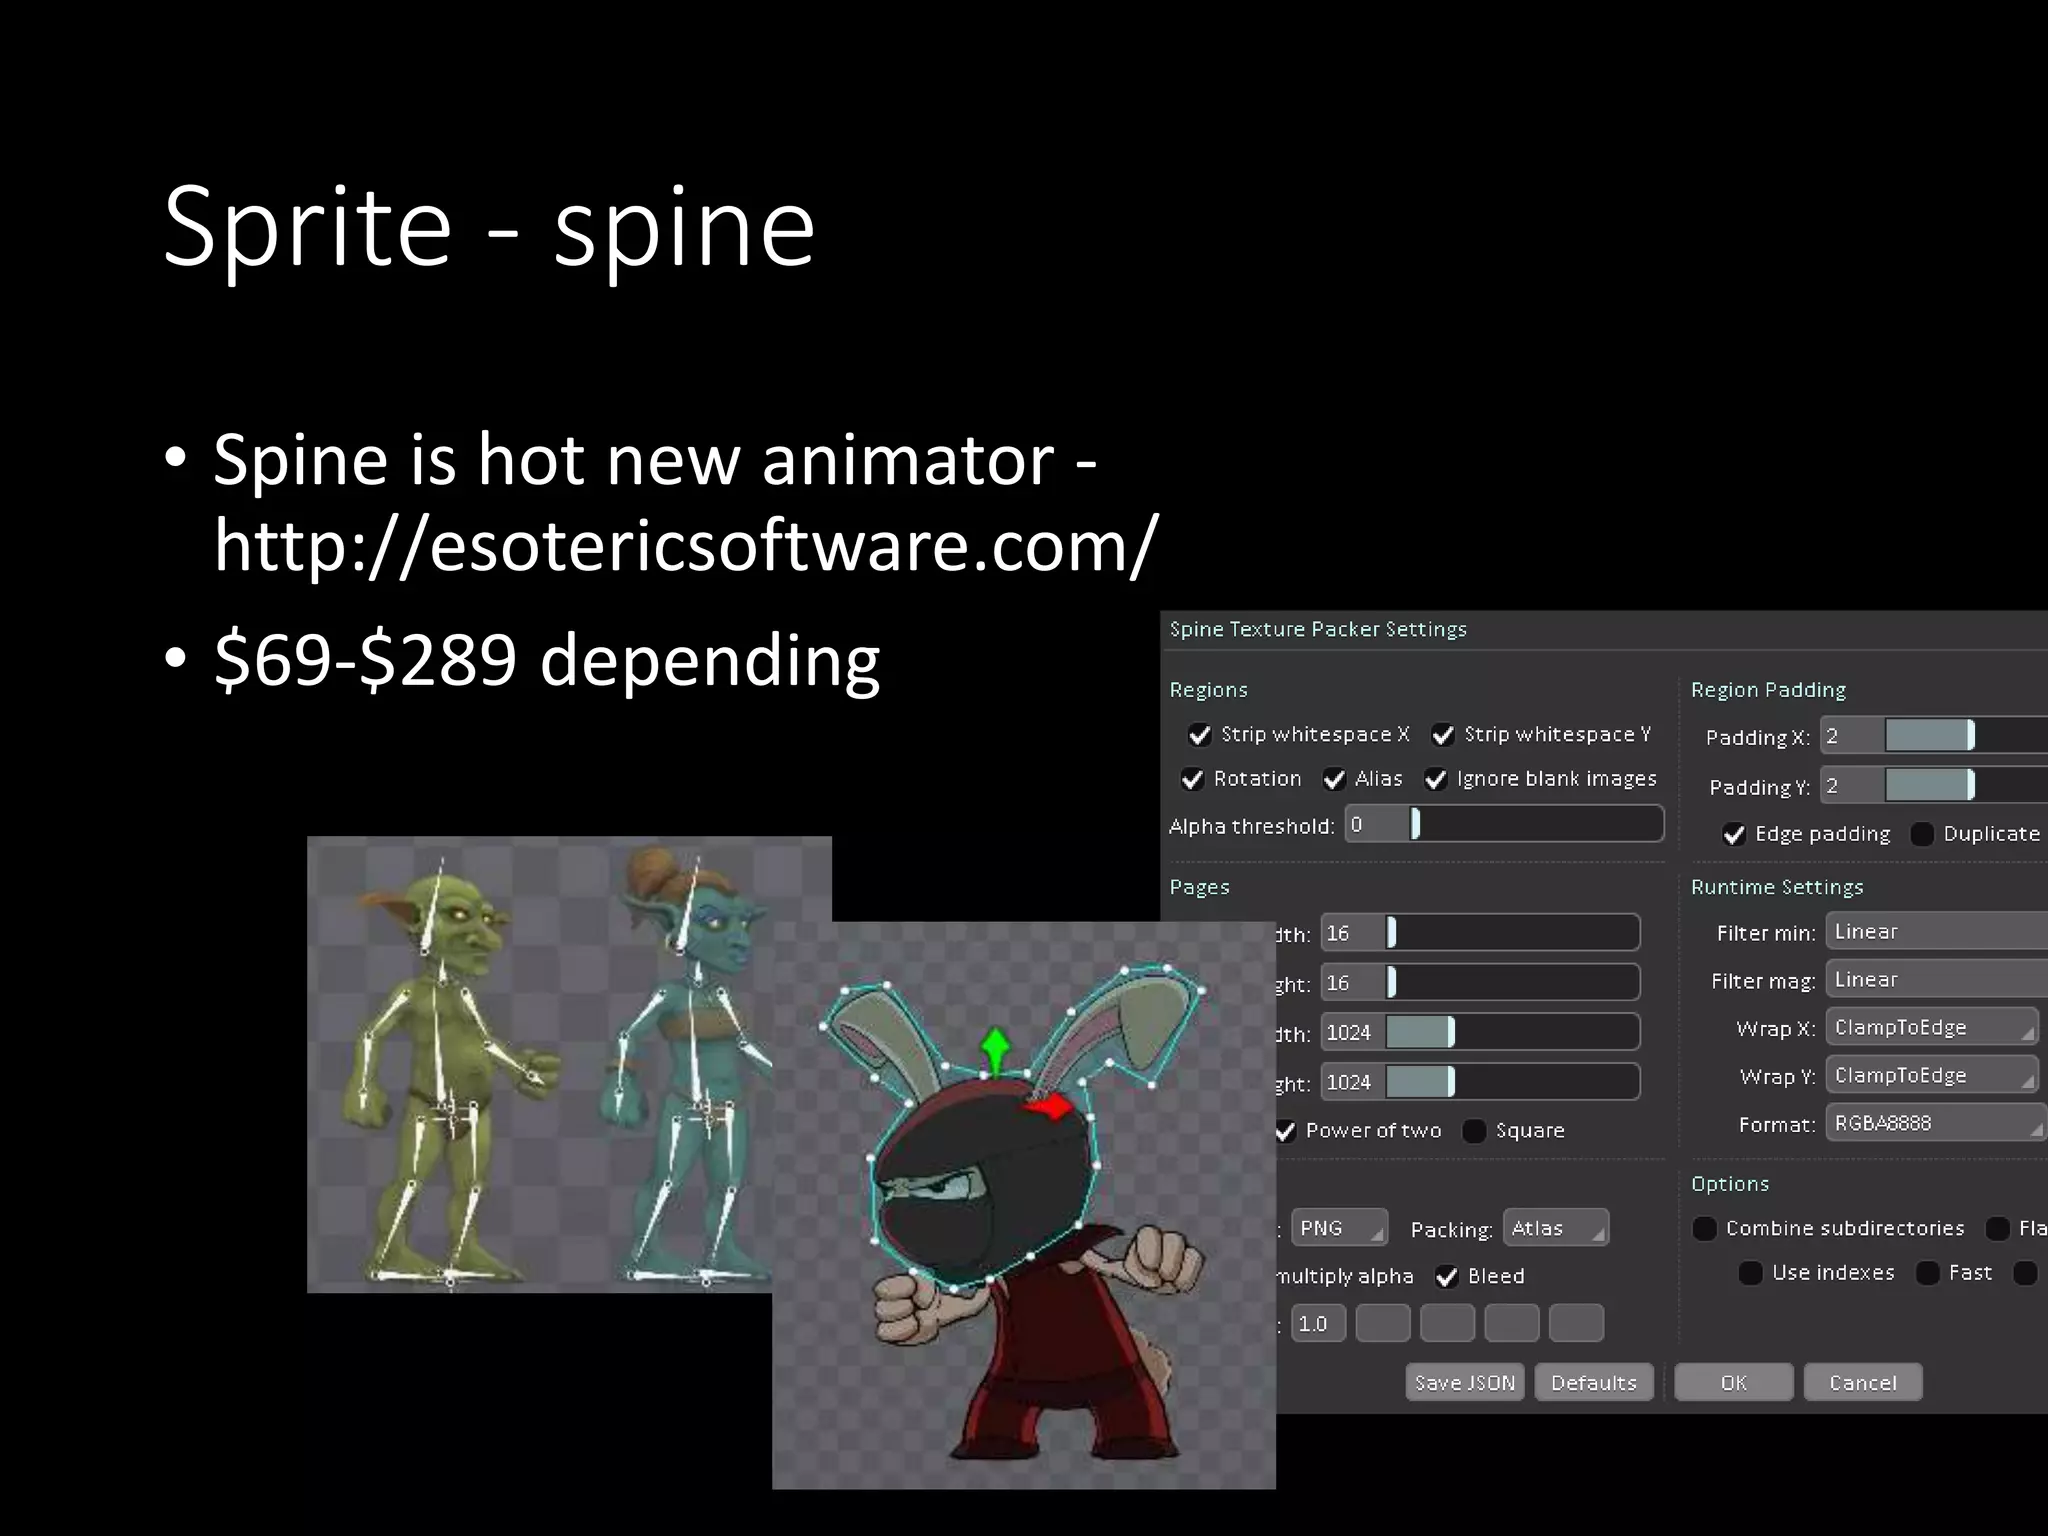Enable Combine subdirectories option

point(1705,1228)
